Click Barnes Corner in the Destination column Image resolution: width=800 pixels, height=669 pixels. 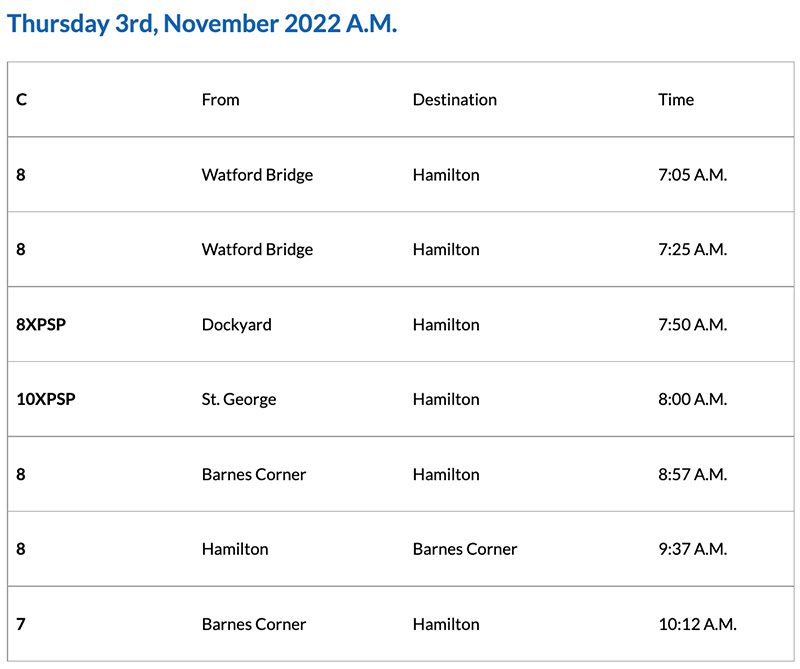pos(465,549)
